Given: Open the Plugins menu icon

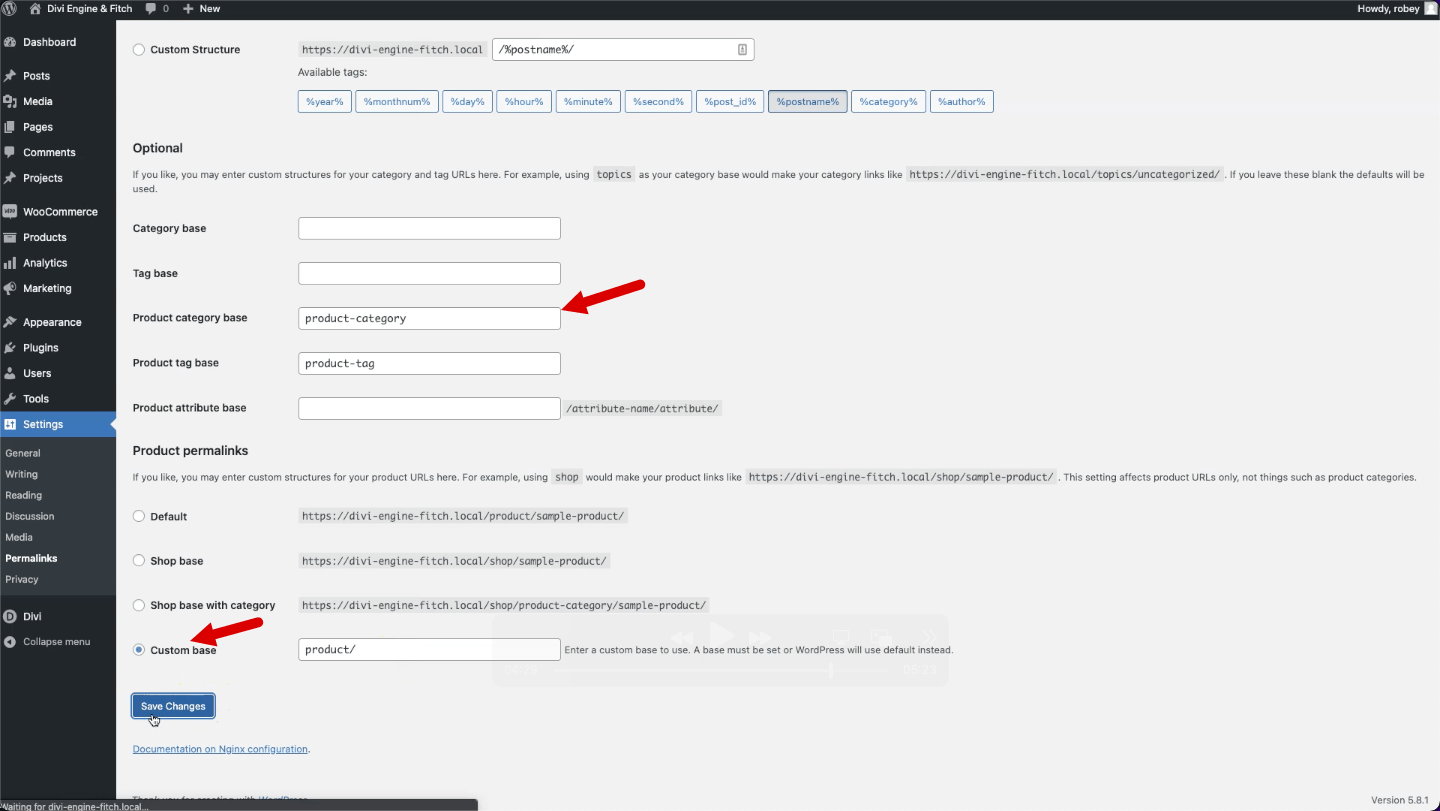Looking at the screenshot, I should click(10, 348).
